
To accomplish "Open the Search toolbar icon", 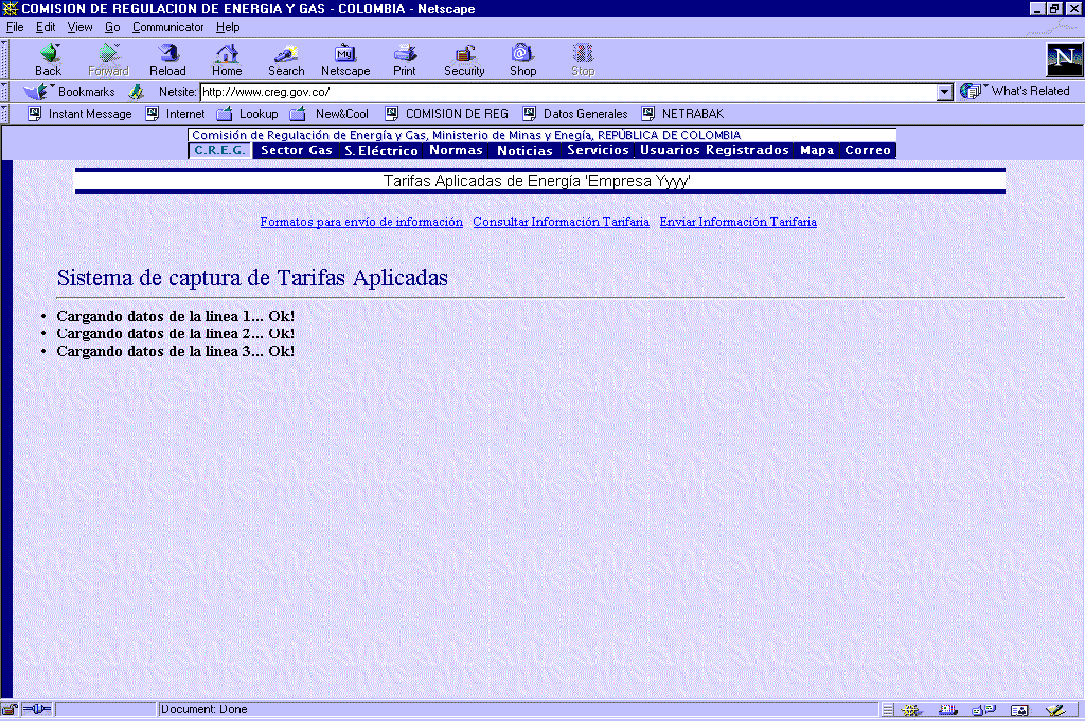I will pyautogui.click(x=286, y=58).
